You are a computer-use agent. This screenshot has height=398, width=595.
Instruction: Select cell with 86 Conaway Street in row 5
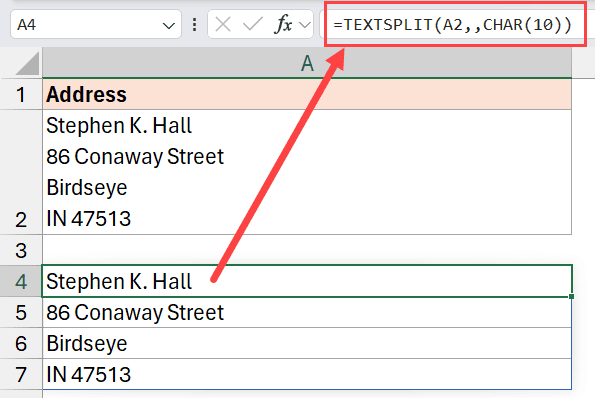pyautogui.click(x=307, y=313)
